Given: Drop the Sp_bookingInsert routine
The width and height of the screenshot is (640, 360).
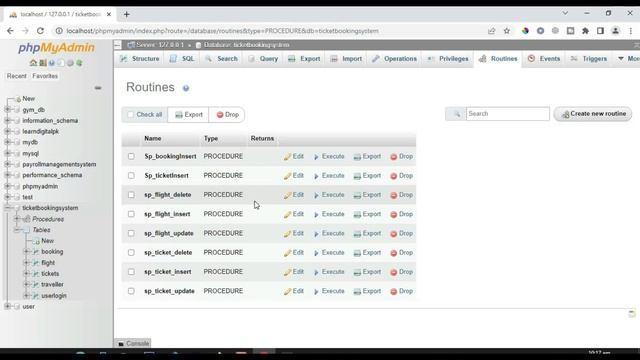Looking at the screenshot, I should coord(402,156).
